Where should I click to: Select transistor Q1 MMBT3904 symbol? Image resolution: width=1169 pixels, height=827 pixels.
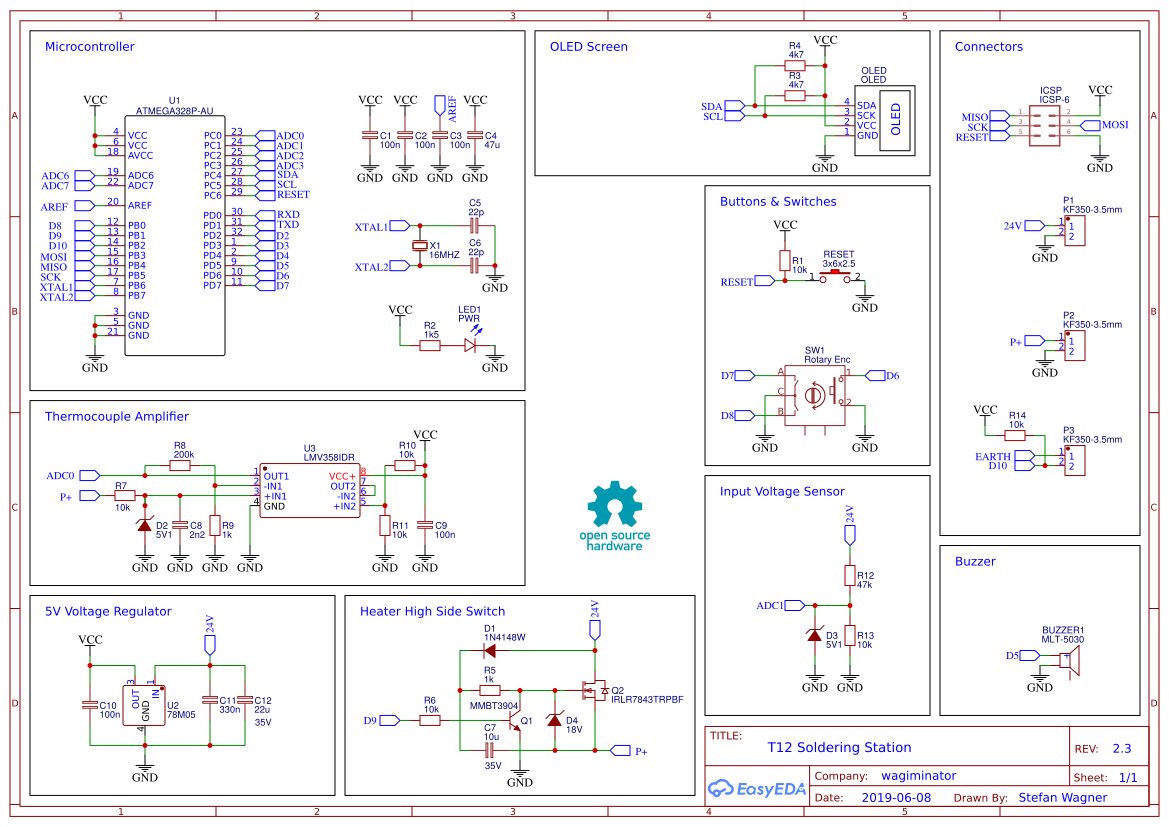point(513,722)
